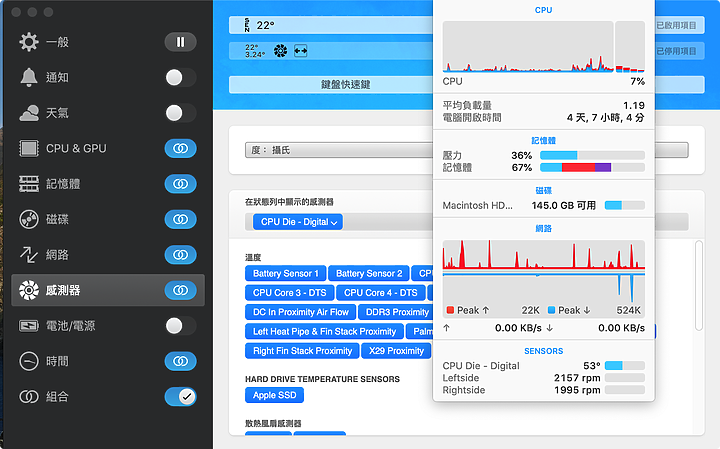Click the SENSORS heading in popup

544,351
